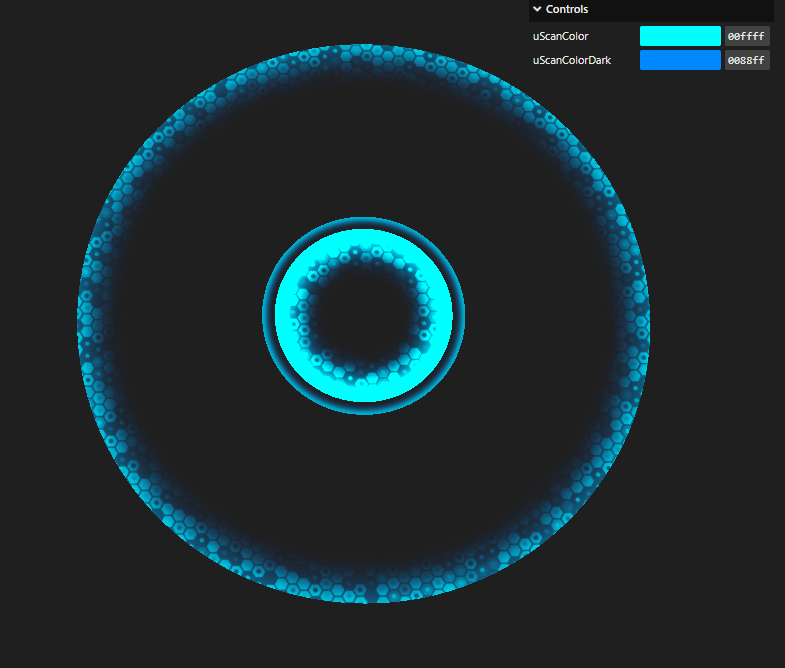Click the bright cyan ring's right side
The width and height of the screenshot is (785, 668).
444,316
